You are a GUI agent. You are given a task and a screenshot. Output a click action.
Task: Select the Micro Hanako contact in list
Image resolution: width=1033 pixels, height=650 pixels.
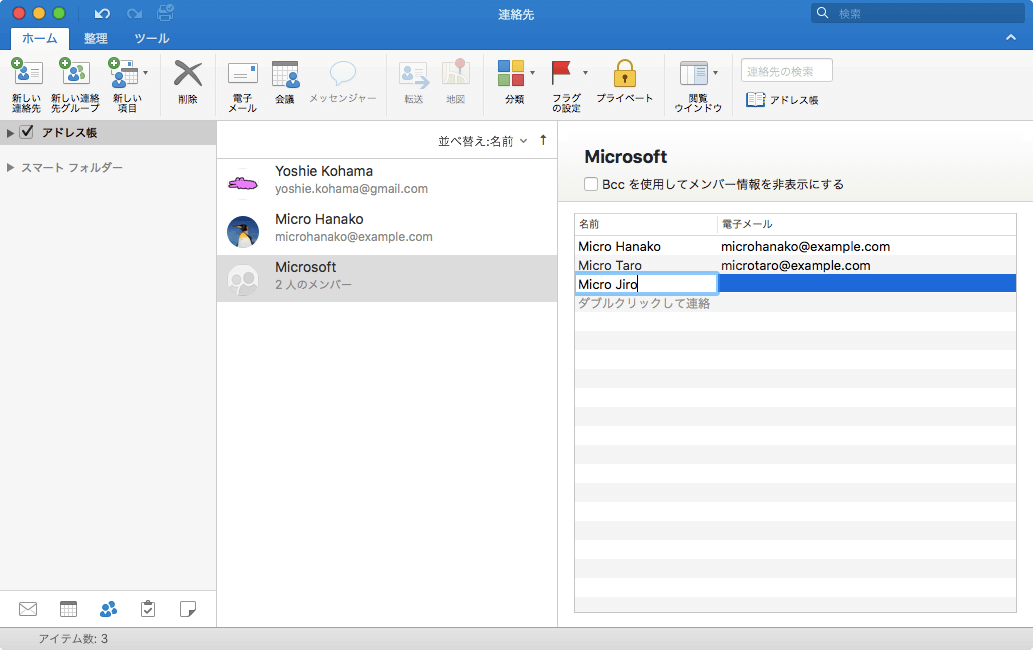pos(387,231)
